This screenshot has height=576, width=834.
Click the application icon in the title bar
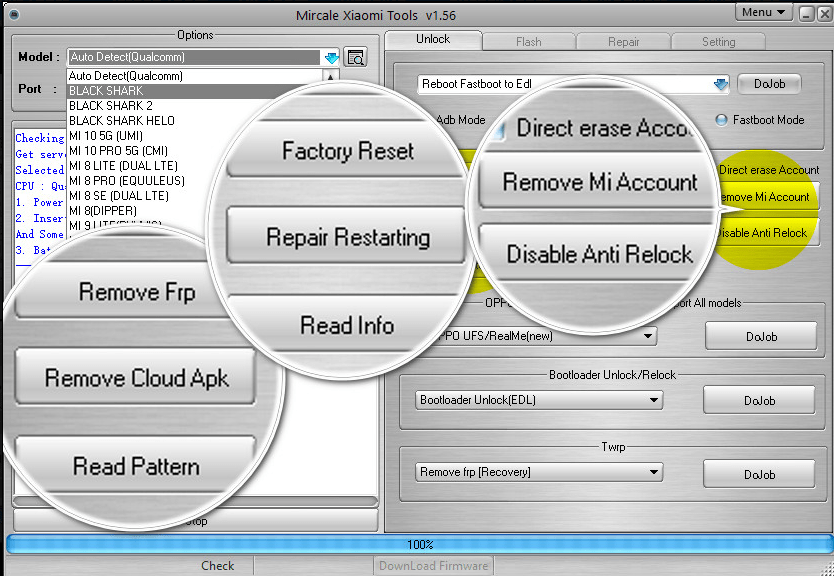[14, 14]
